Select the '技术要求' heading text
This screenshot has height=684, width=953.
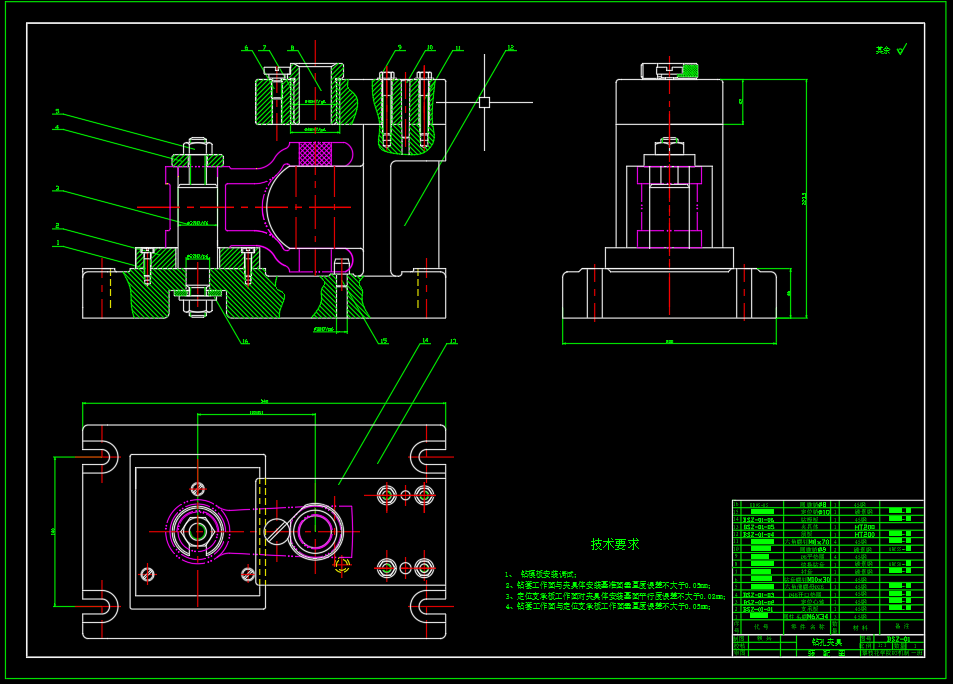pyautogui.click(x=615, y=544)
